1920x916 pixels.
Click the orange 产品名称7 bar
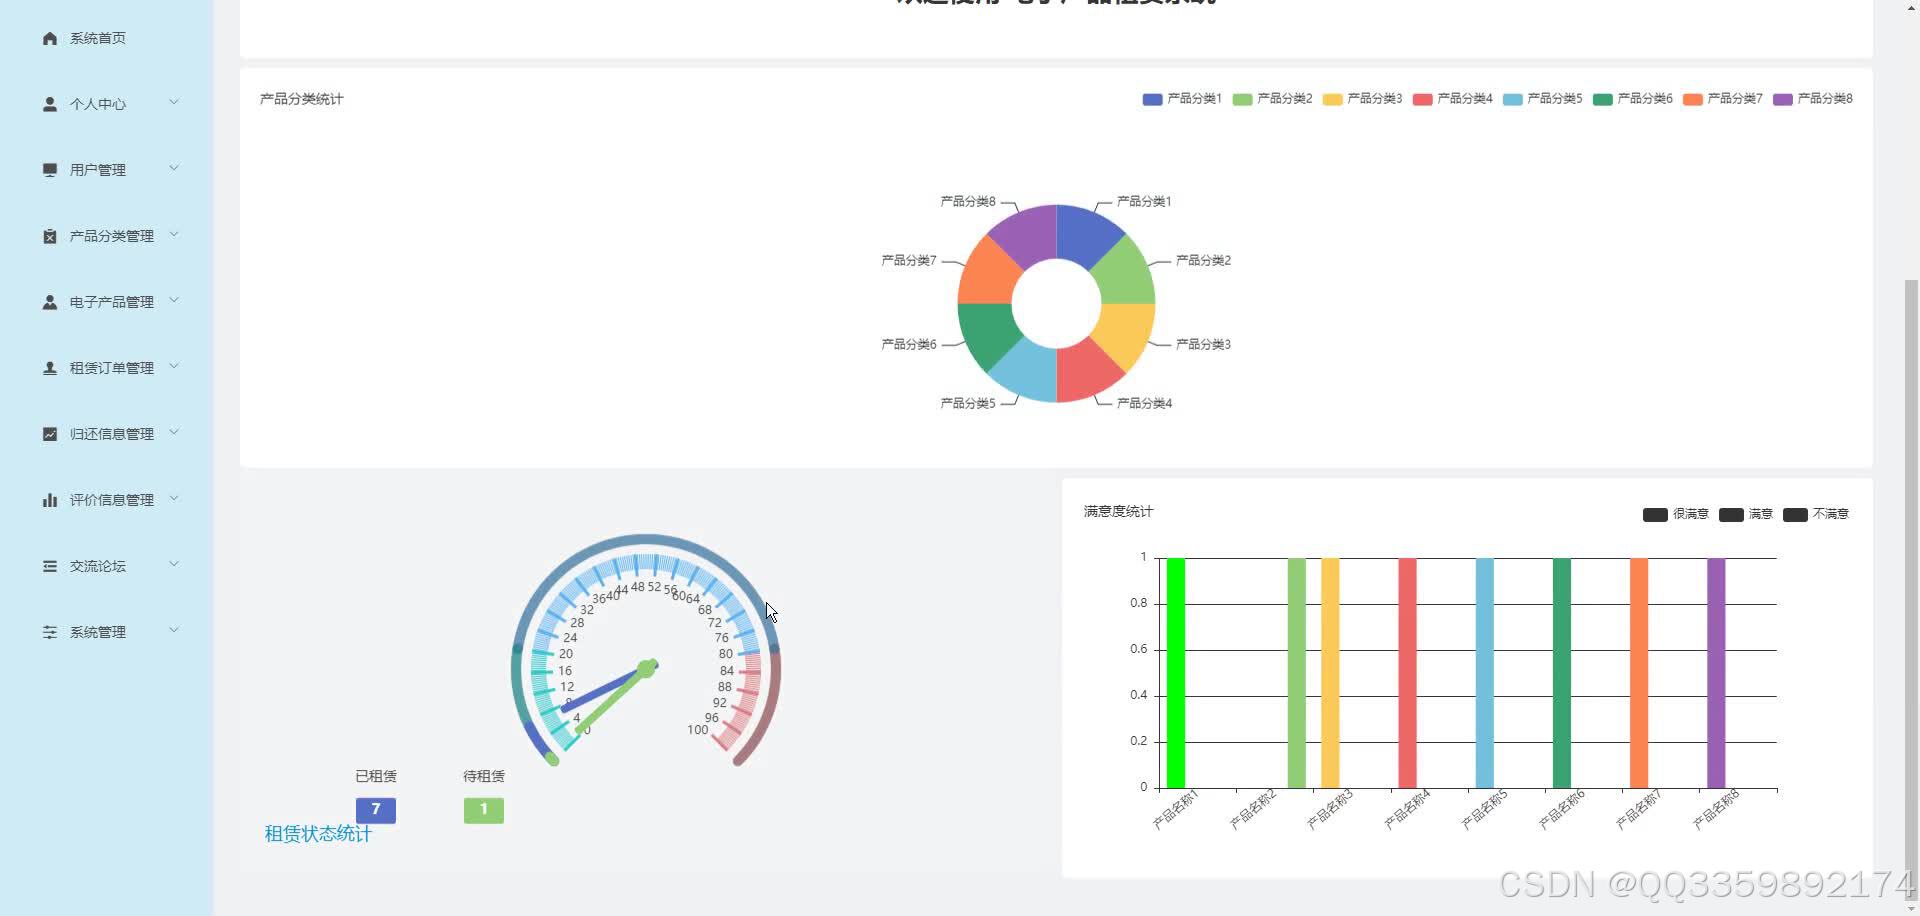click(1639, 673)
